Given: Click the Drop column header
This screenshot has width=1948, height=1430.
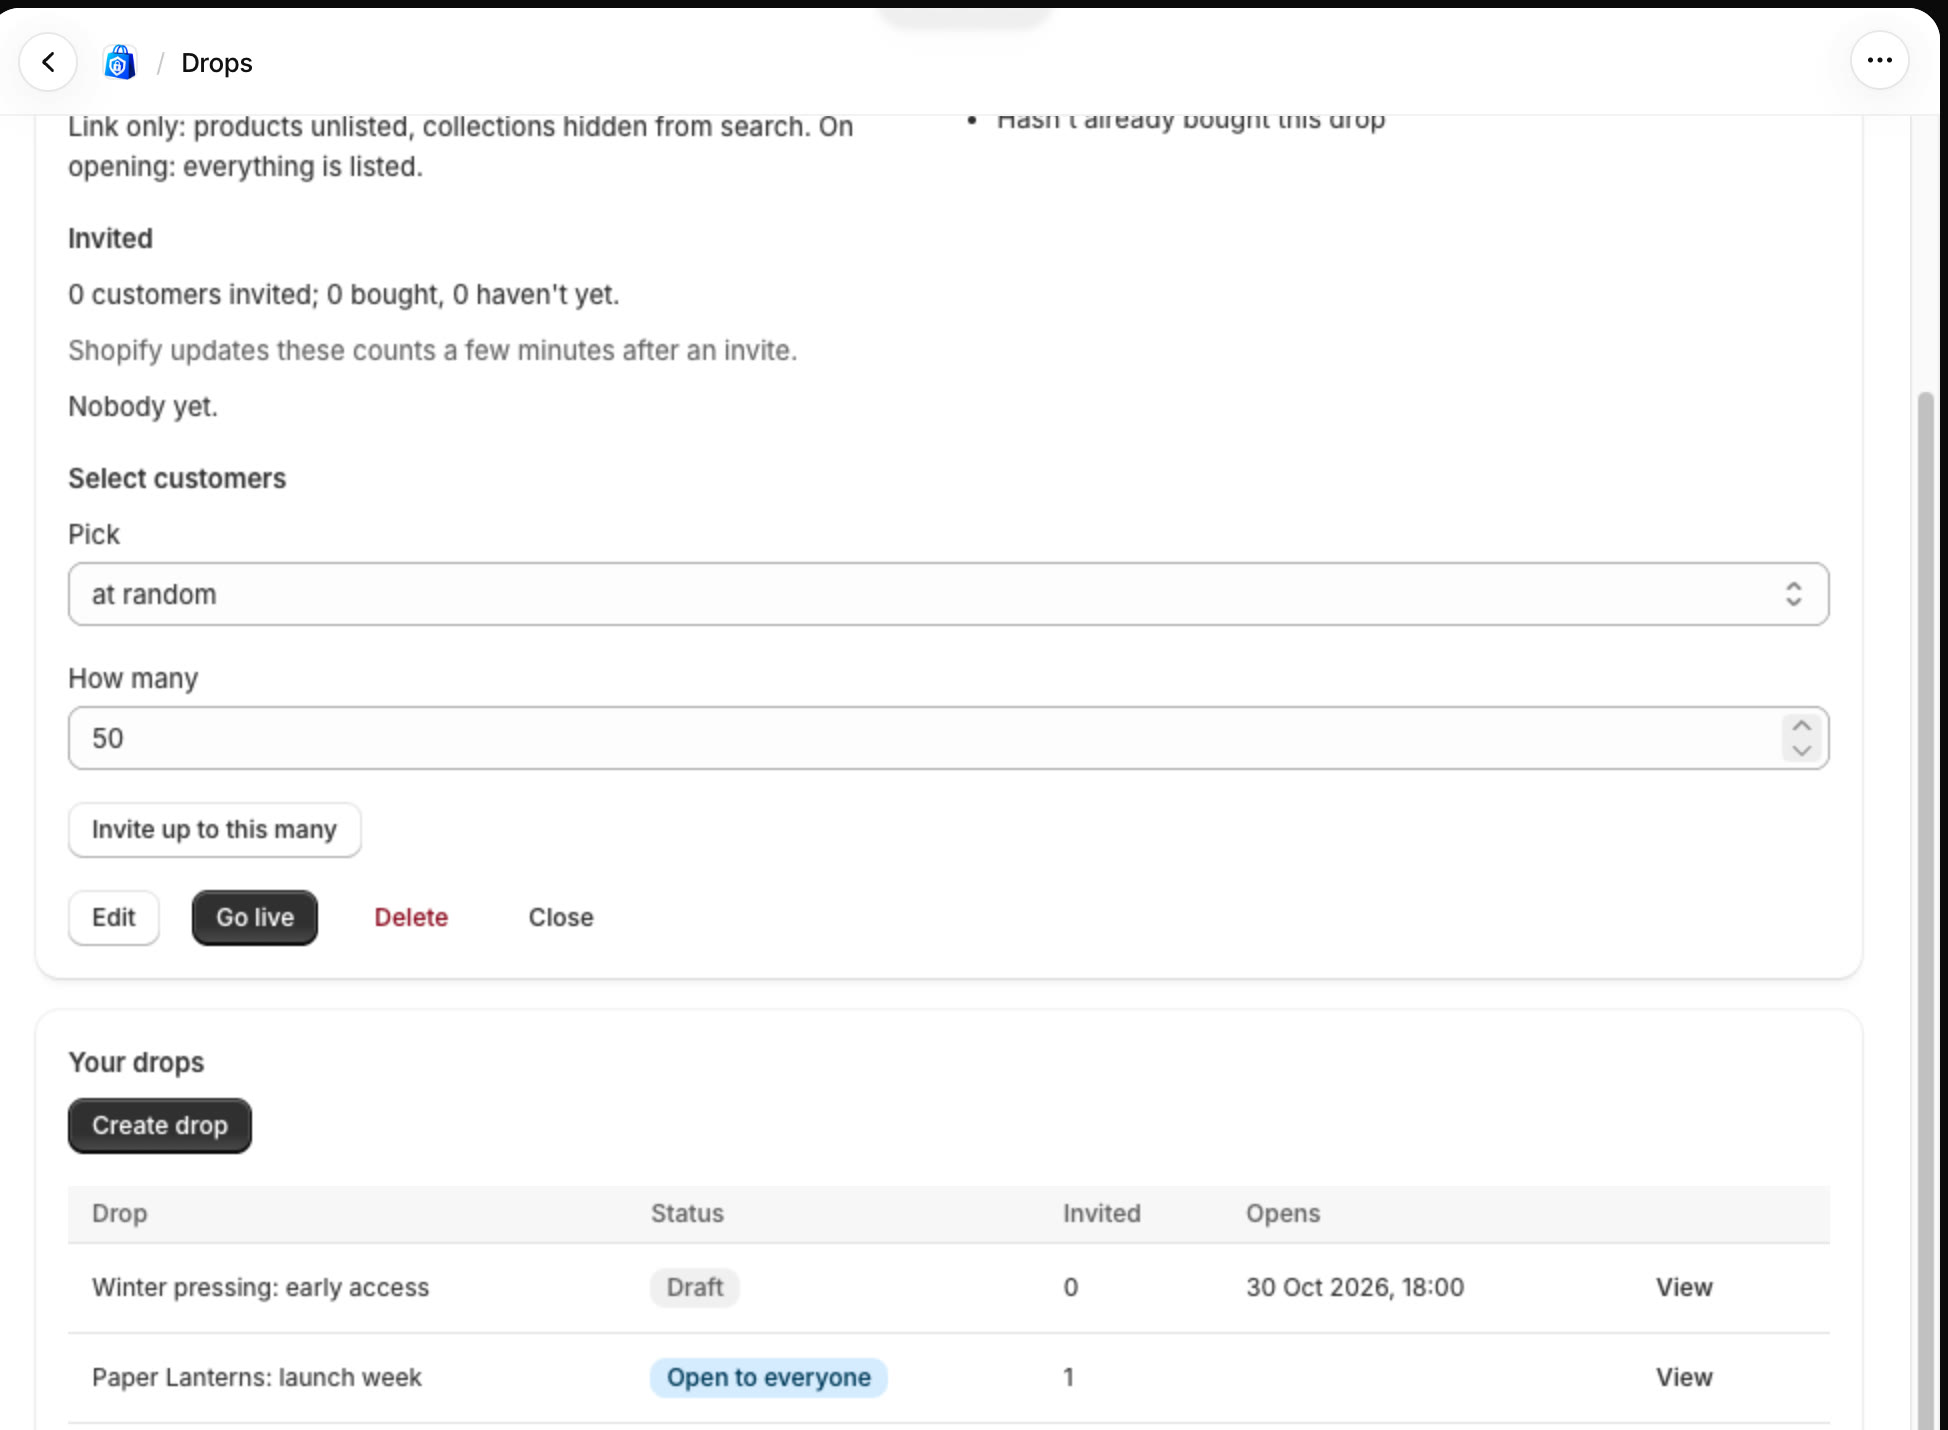Looking at the screenshot, I should pos(120,1214).
